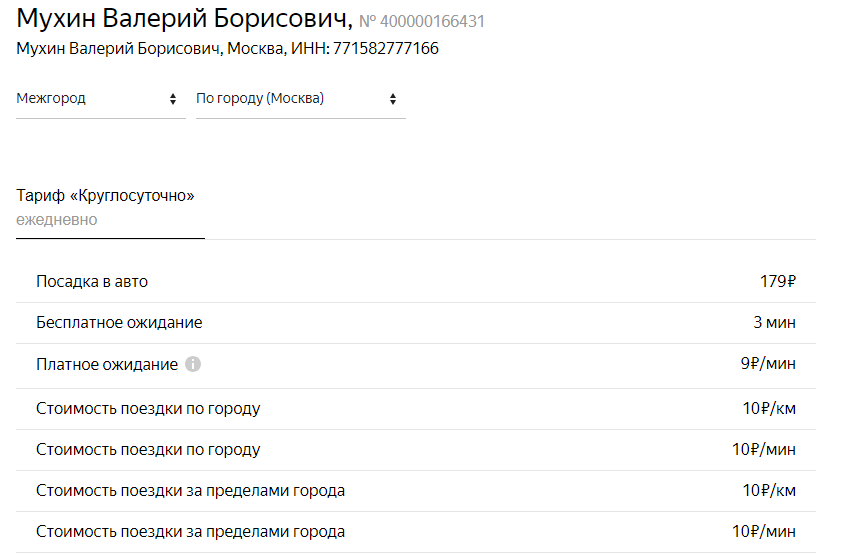846x557 pixels.
Task: Click the arrows icon of the Межгород selector
Action: tap(173, 99)
